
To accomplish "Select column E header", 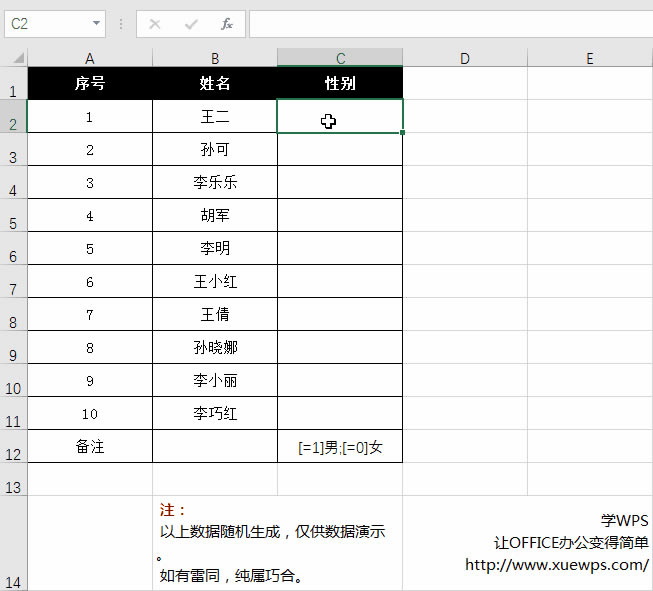I will click(590, 58).
